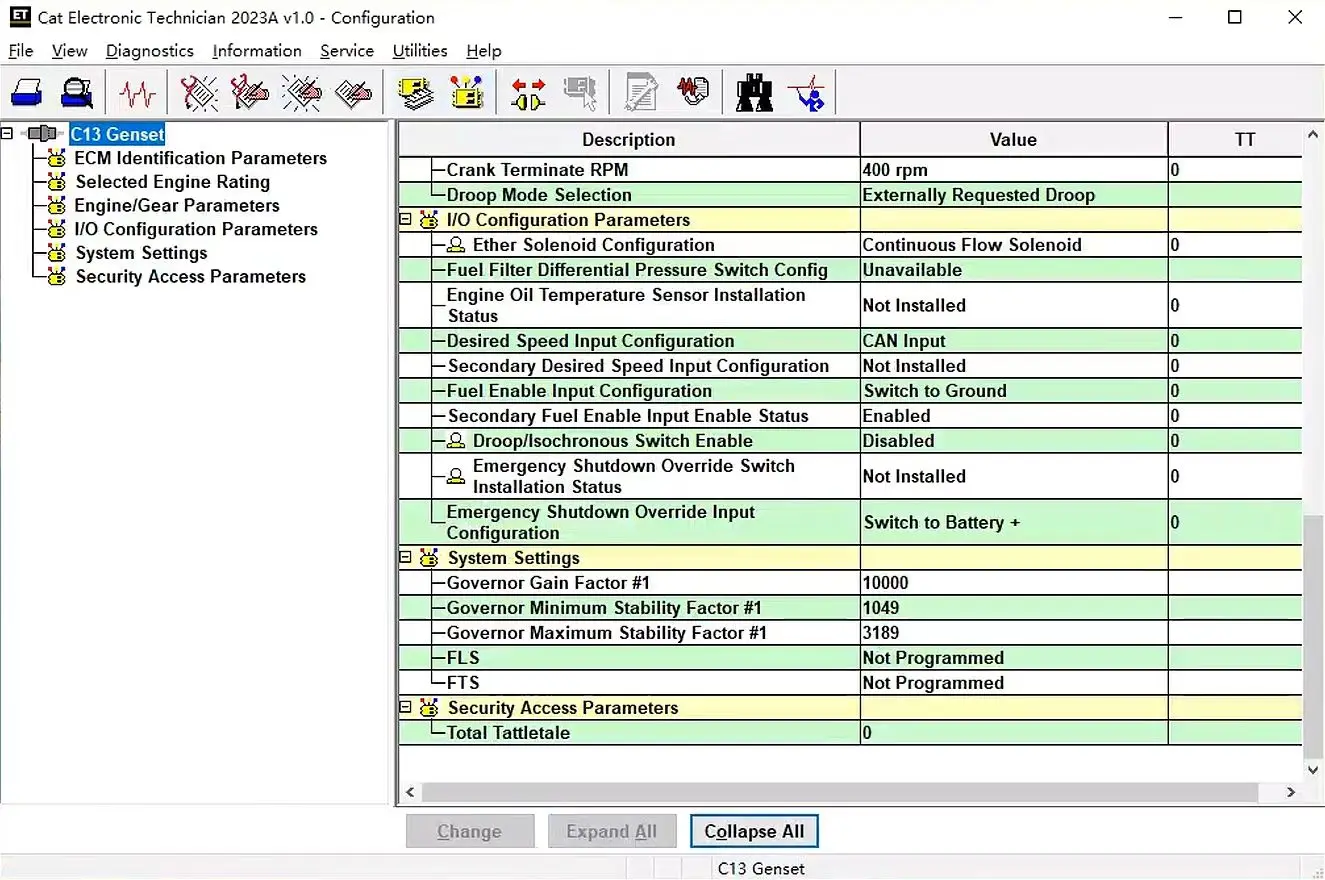Open Active Event Codes toolbar icon
Image resolution: width=1325 pixels, height=880 pixels.
[301, 93]
